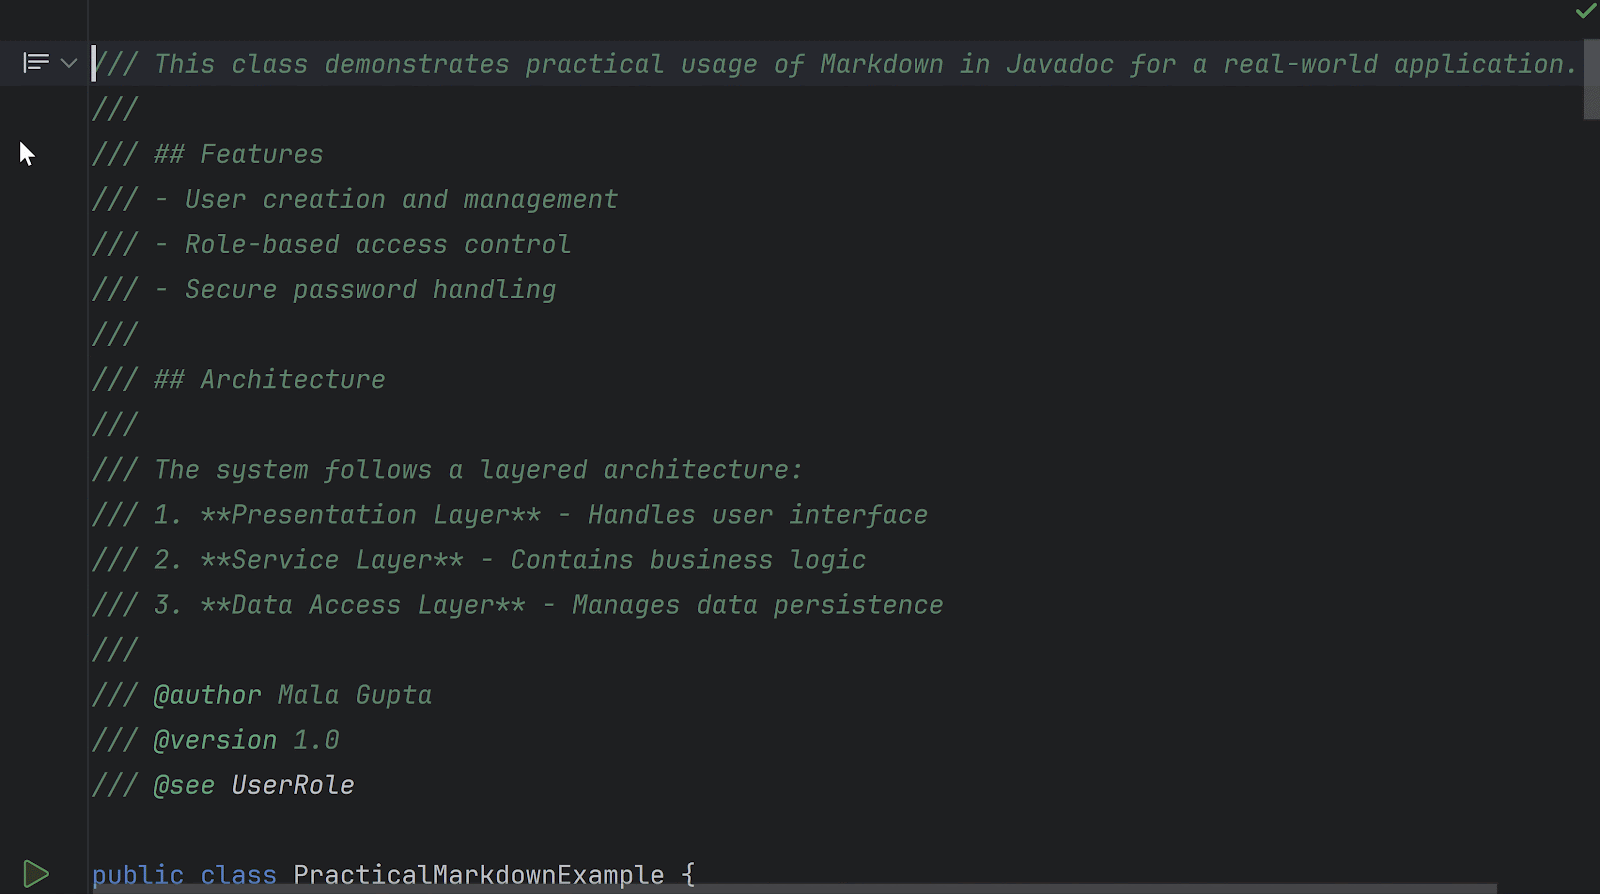
Task: Place the cursor on the @version tag
Action: (215, 740)
